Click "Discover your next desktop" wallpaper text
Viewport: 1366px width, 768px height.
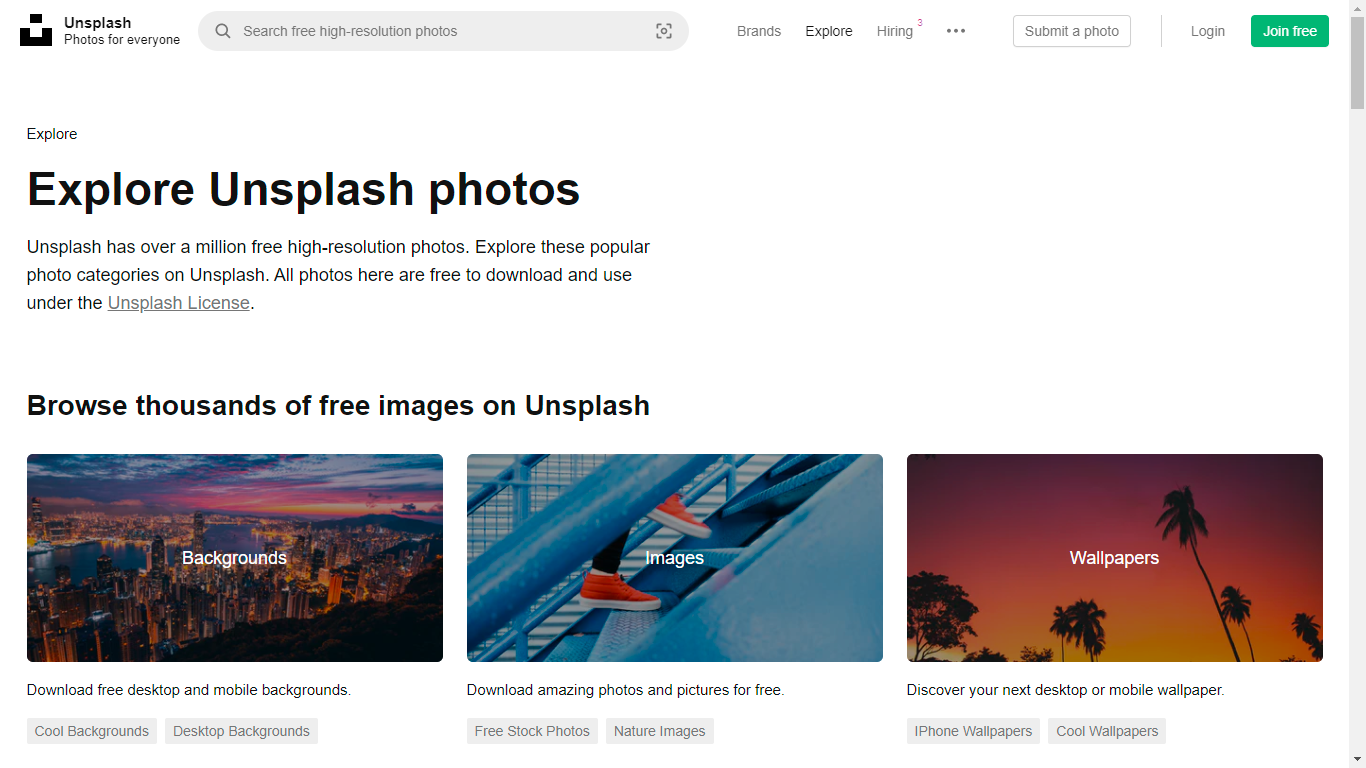click(1066, 690)
